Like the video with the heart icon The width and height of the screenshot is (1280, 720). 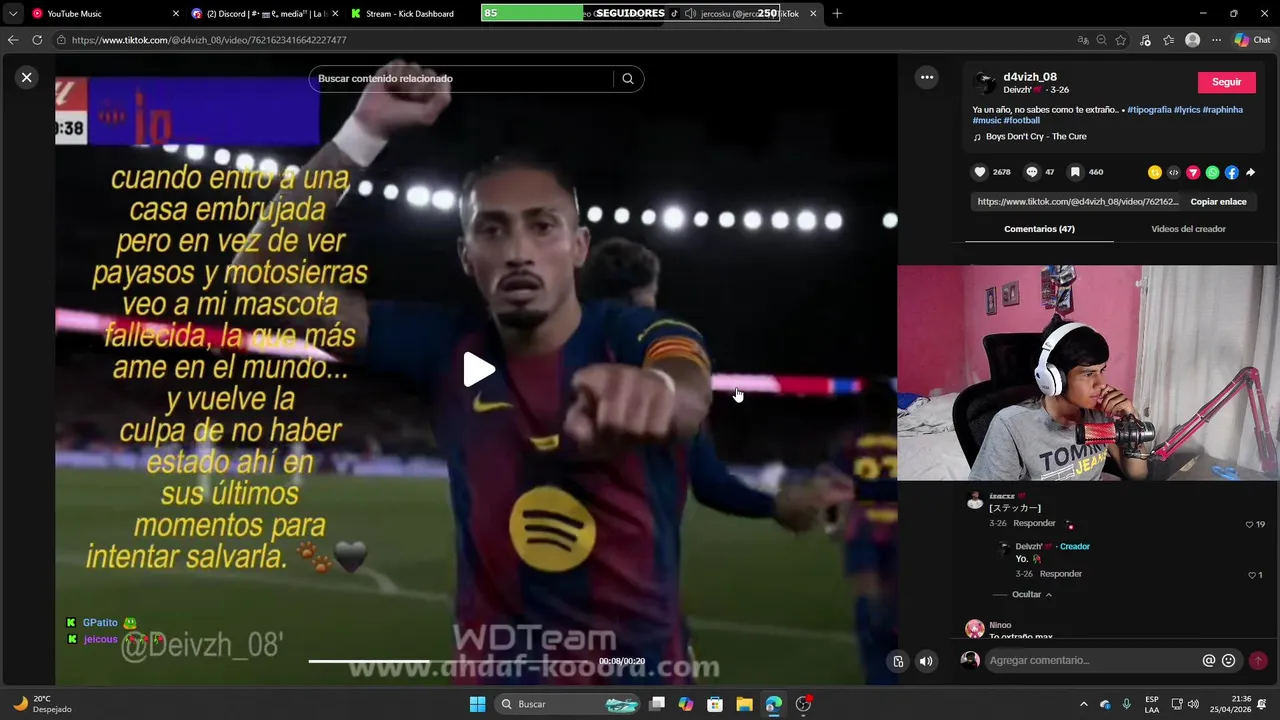980,172
